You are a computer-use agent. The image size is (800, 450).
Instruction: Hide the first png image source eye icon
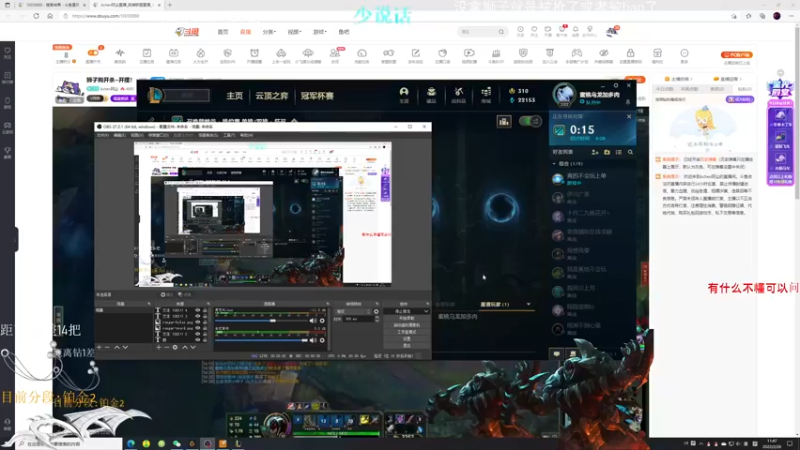click(x=197, y=322)
